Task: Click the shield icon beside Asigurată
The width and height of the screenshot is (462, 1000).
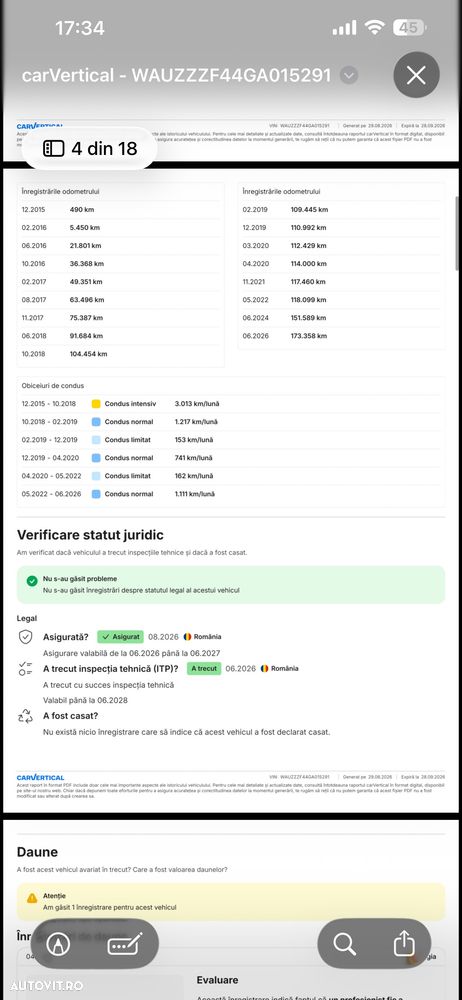Action: (x=26, y=636)
